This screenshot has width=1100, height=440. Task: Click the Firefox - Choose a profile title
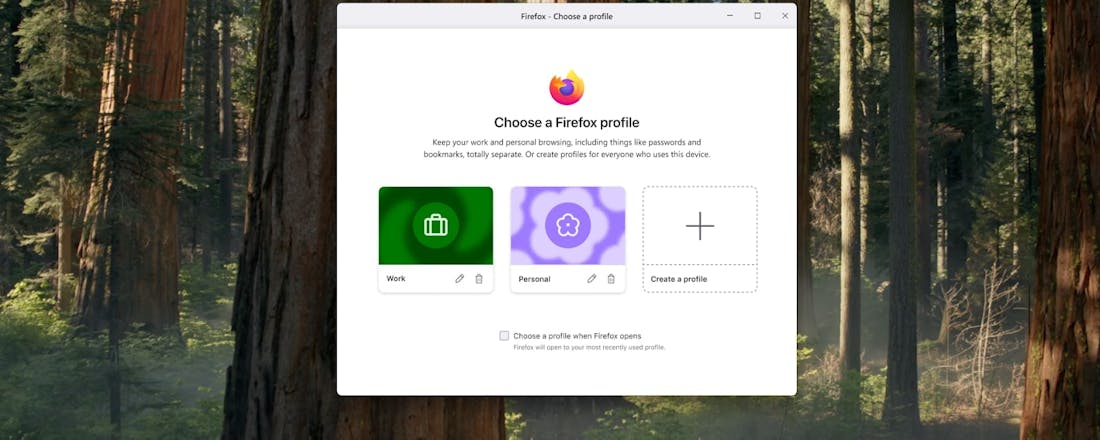click(567, 16)
